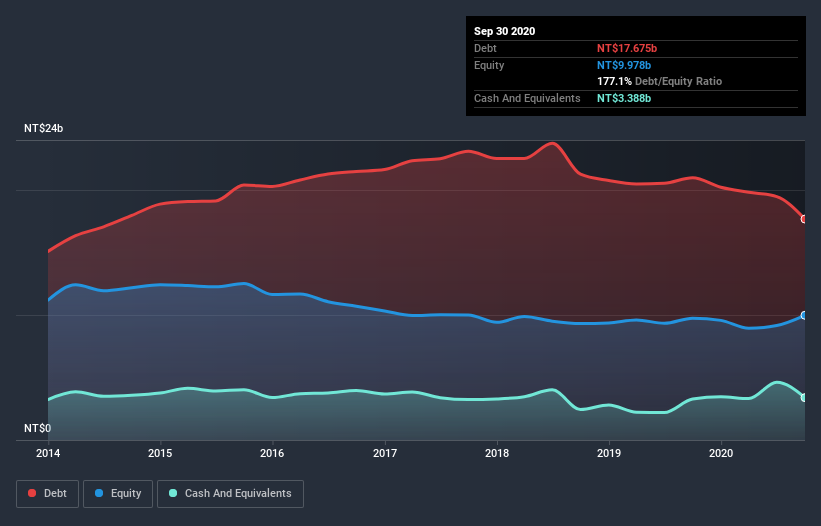Click the 2018 x-axis label

point(497,453)
